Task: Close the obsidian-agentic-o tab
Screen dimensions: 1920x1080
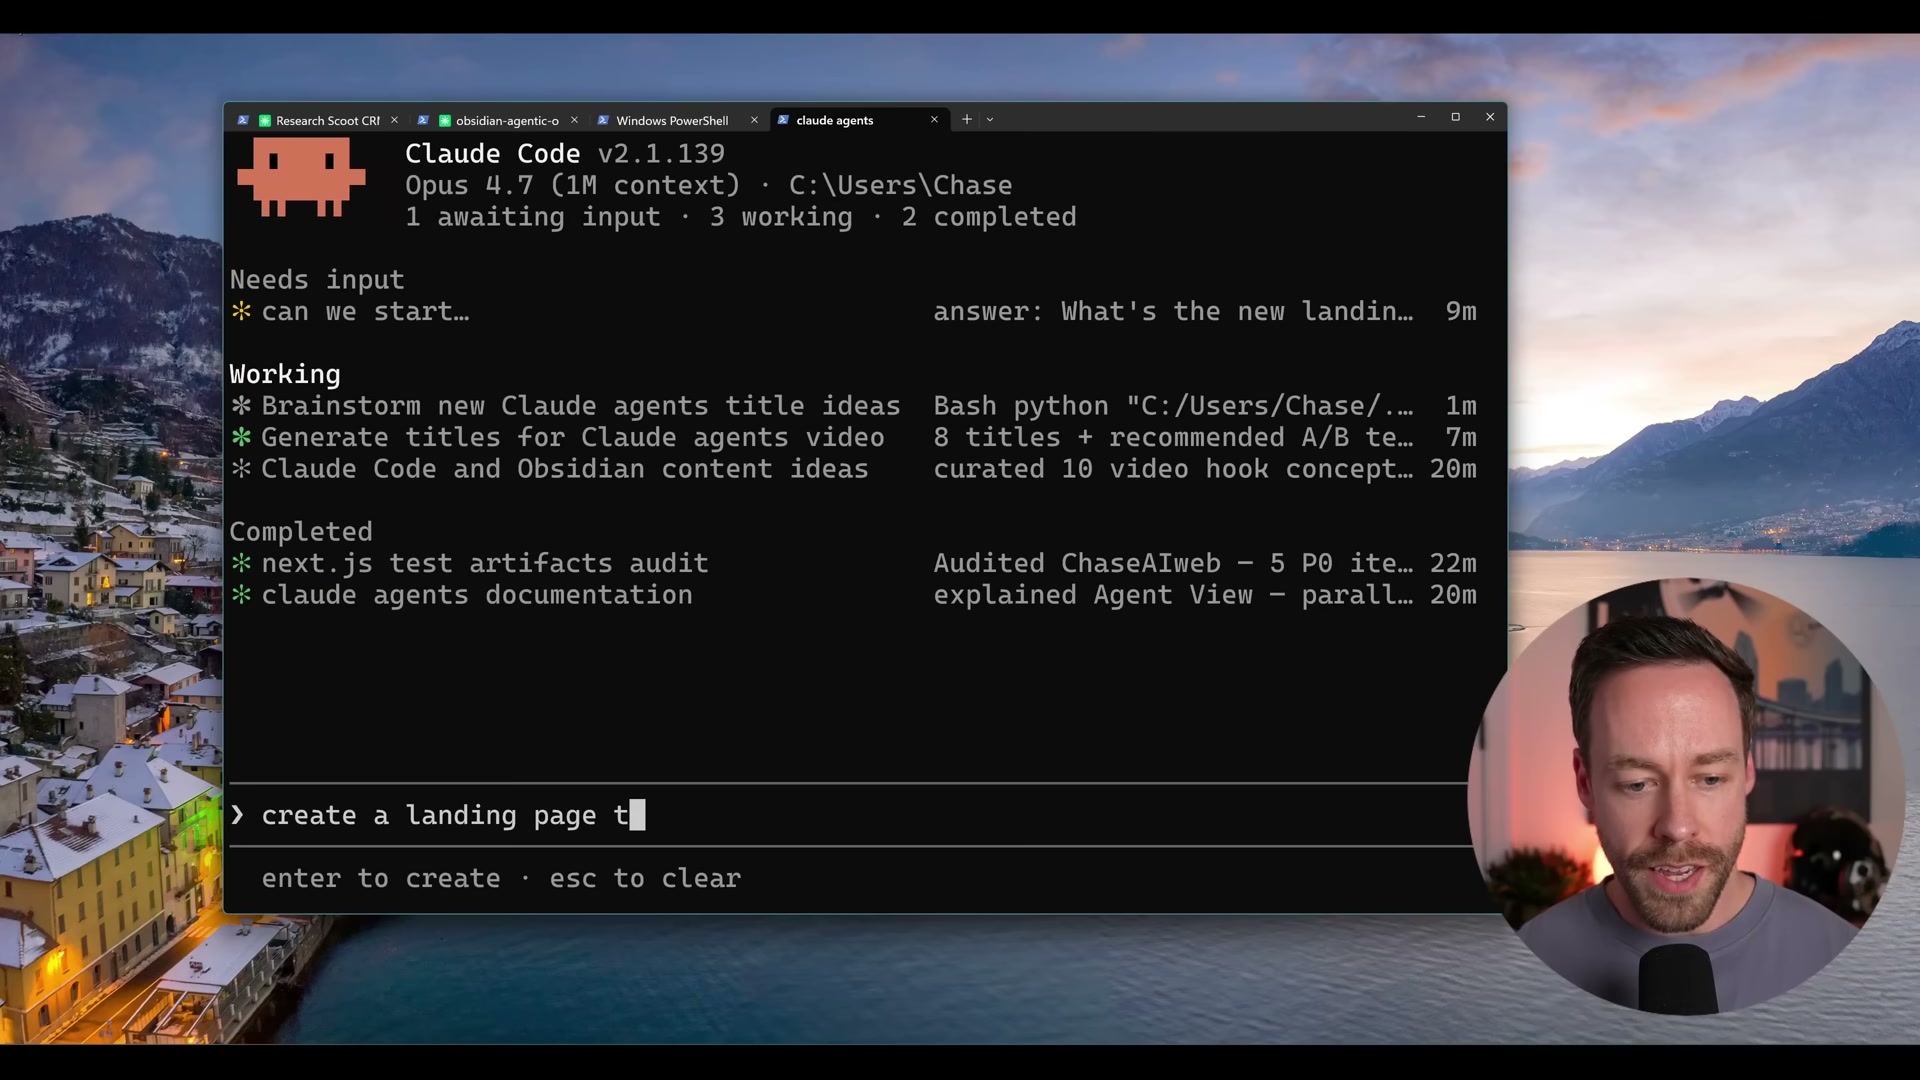Action: click(x=574, y=120)
